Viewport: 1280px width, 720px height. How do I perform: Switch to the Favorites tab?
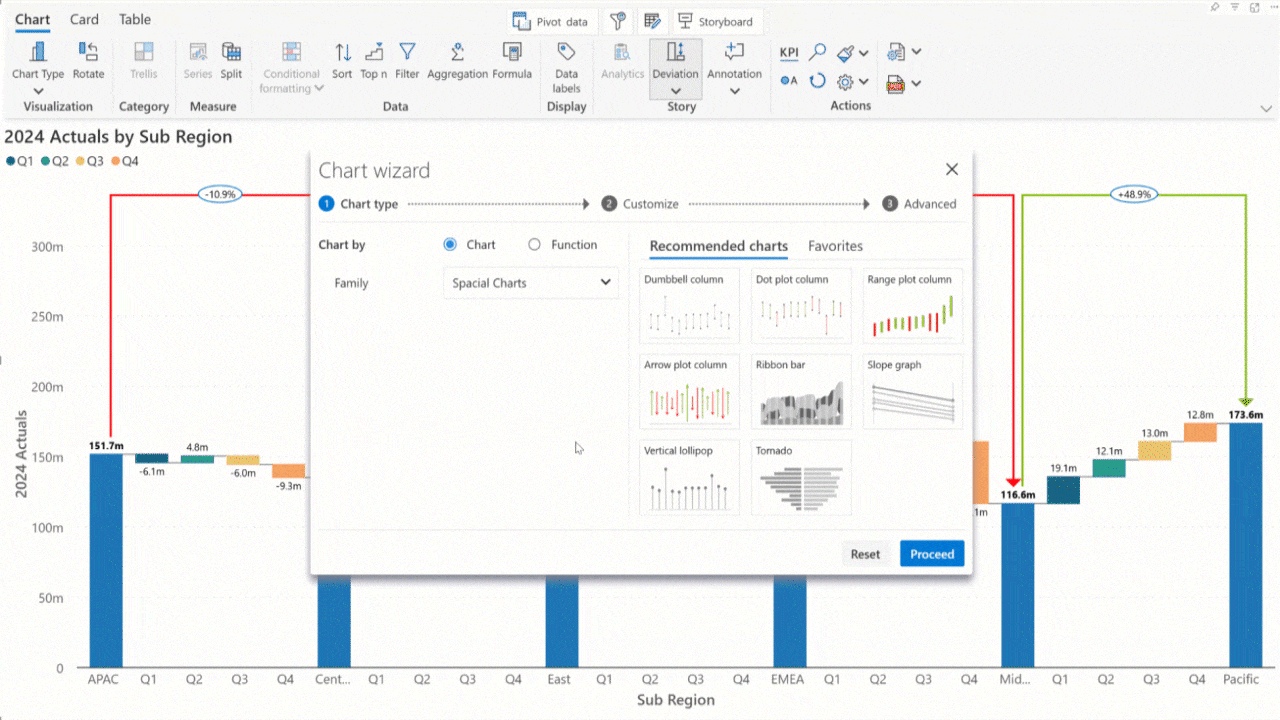click(835, 246)
